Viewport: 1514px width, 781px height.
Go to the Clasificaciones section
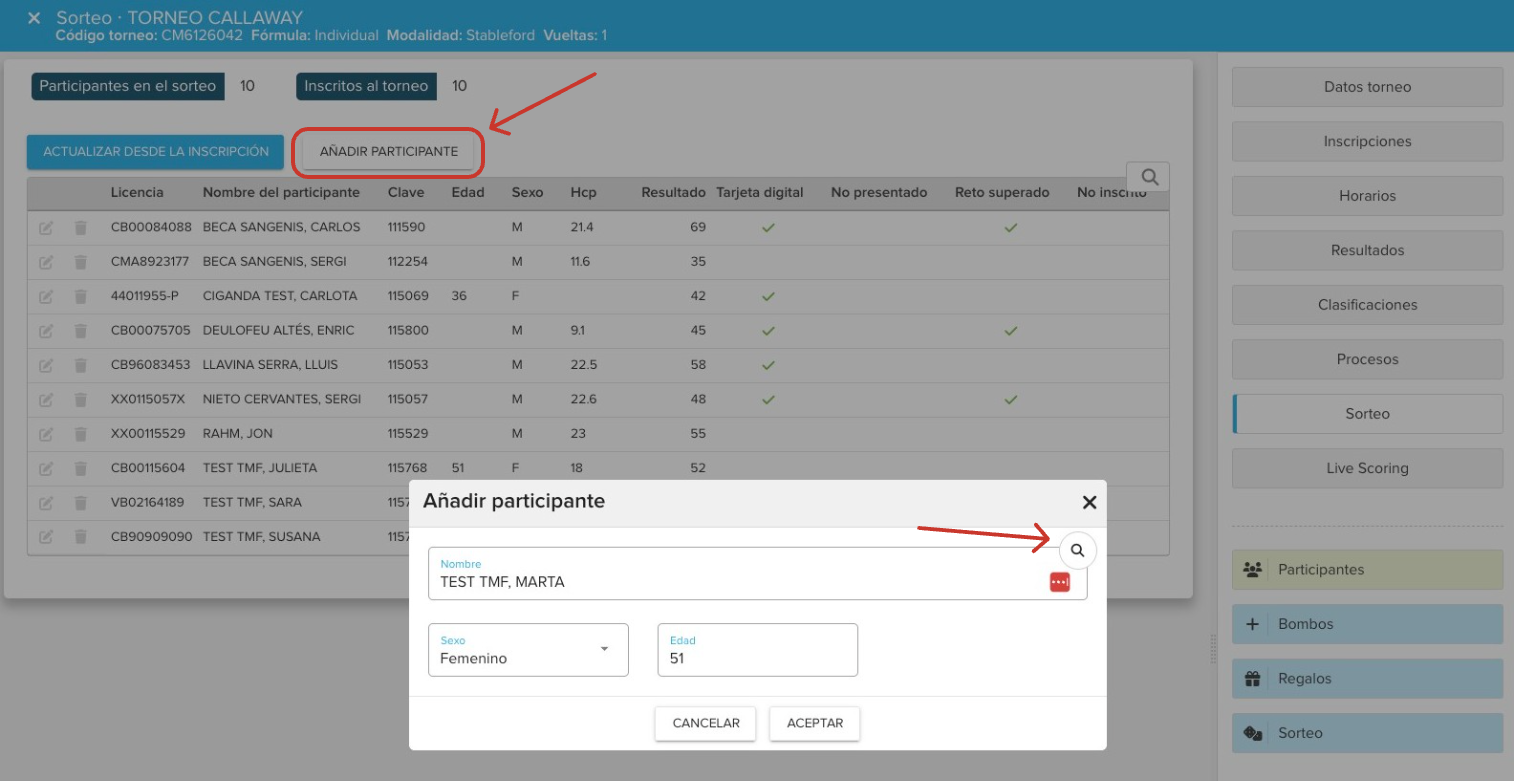click(x=1367, y=305)
